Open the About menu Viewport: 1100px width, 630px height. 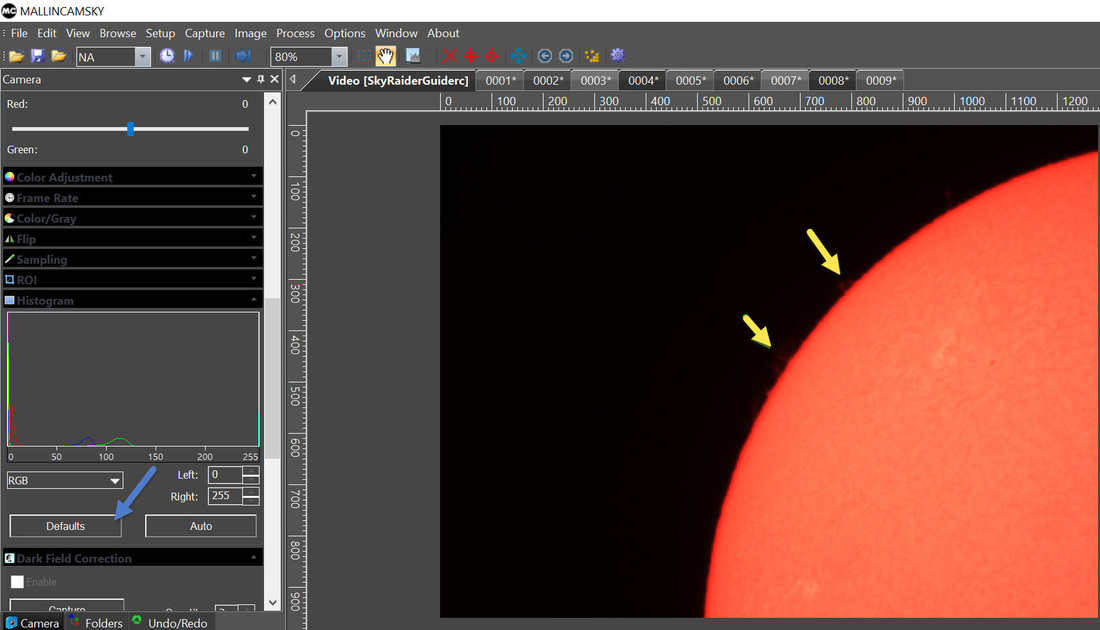pyautogui.click(x=443, y=33)
